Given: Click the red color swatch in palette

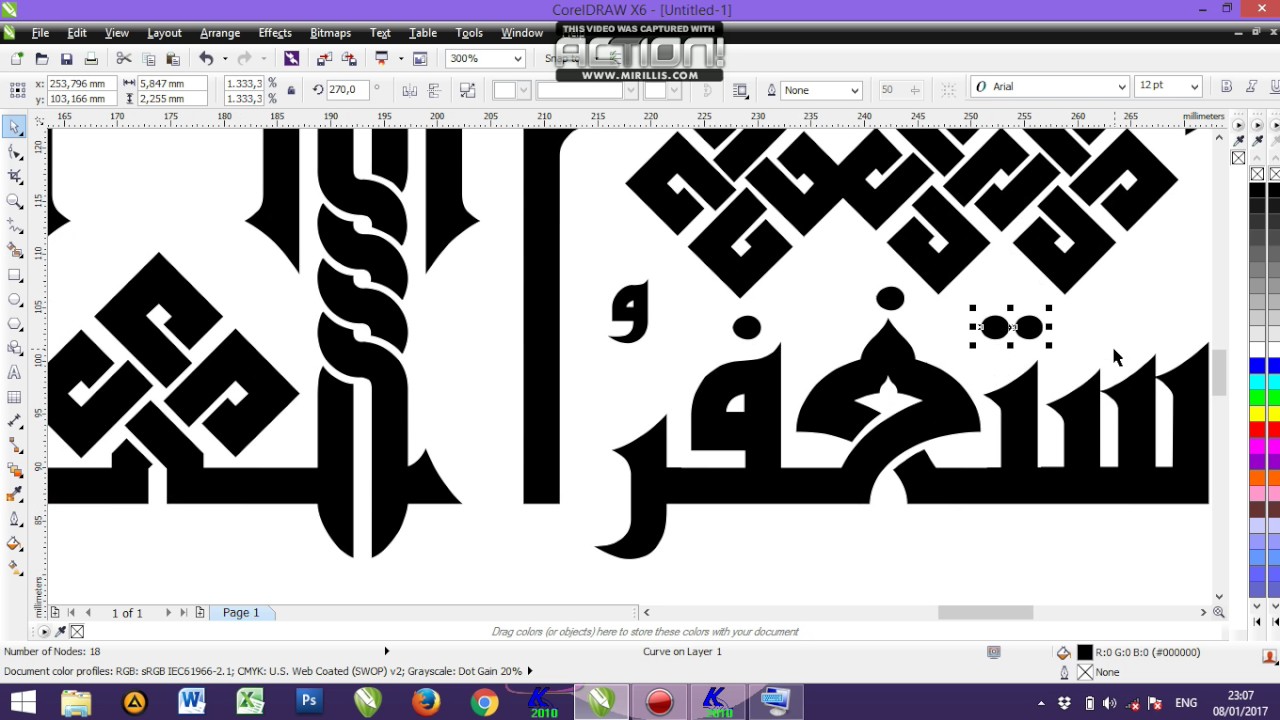Looking at the screenshot, I should (x=1257, y=431).
